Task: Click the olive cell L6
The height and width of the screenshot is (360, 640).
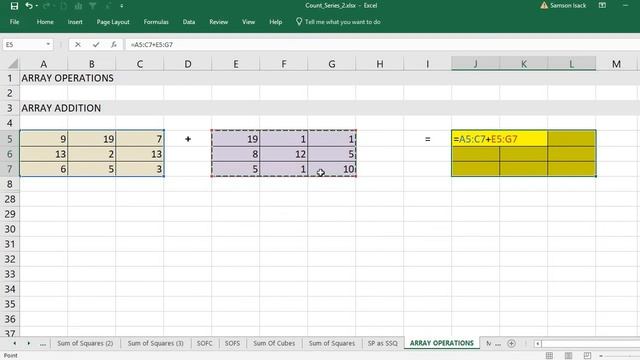Action: pos(572,154)
